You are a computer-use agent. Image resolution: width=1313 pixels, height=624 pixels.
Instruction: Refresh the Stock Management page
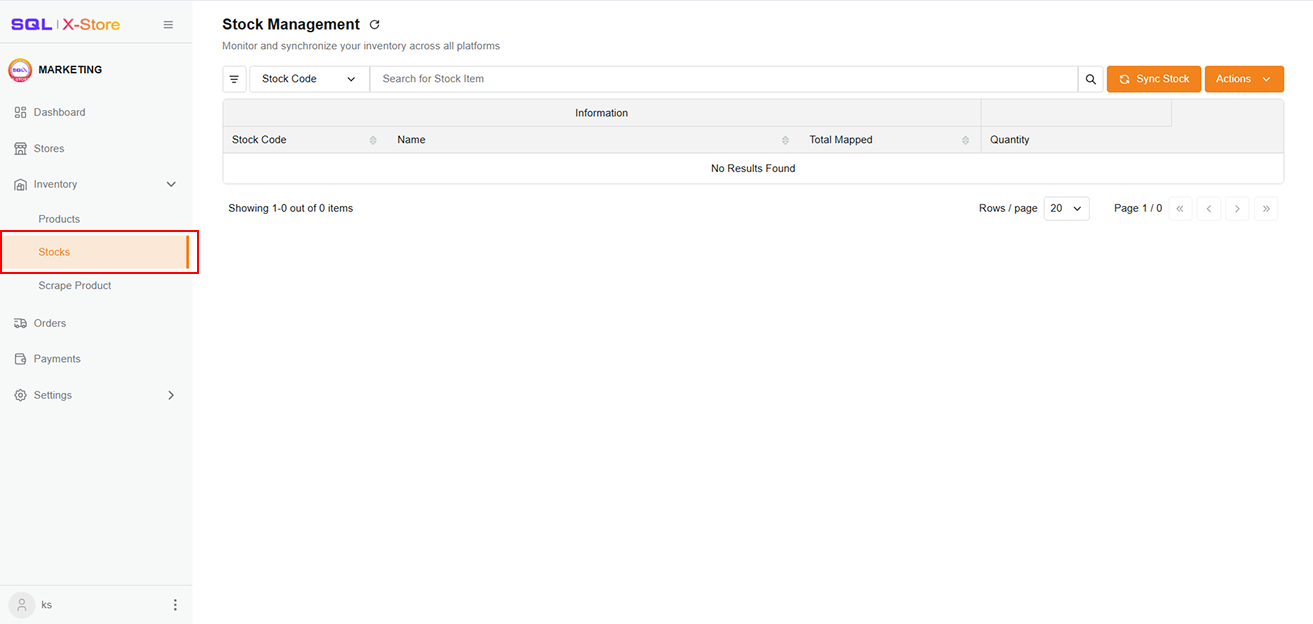tap(375, 25)
